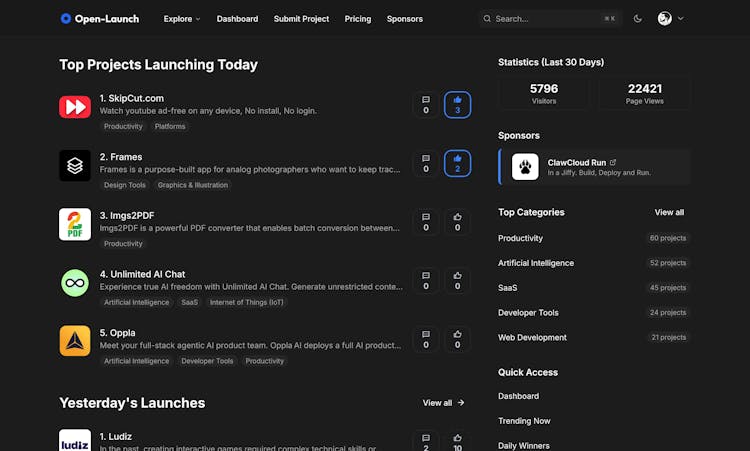Viewport: 750px width, 451px height.
Task: Click the Productivity tag on SkipCut.com
Action: pyautogui.click(x=123, y=126)
